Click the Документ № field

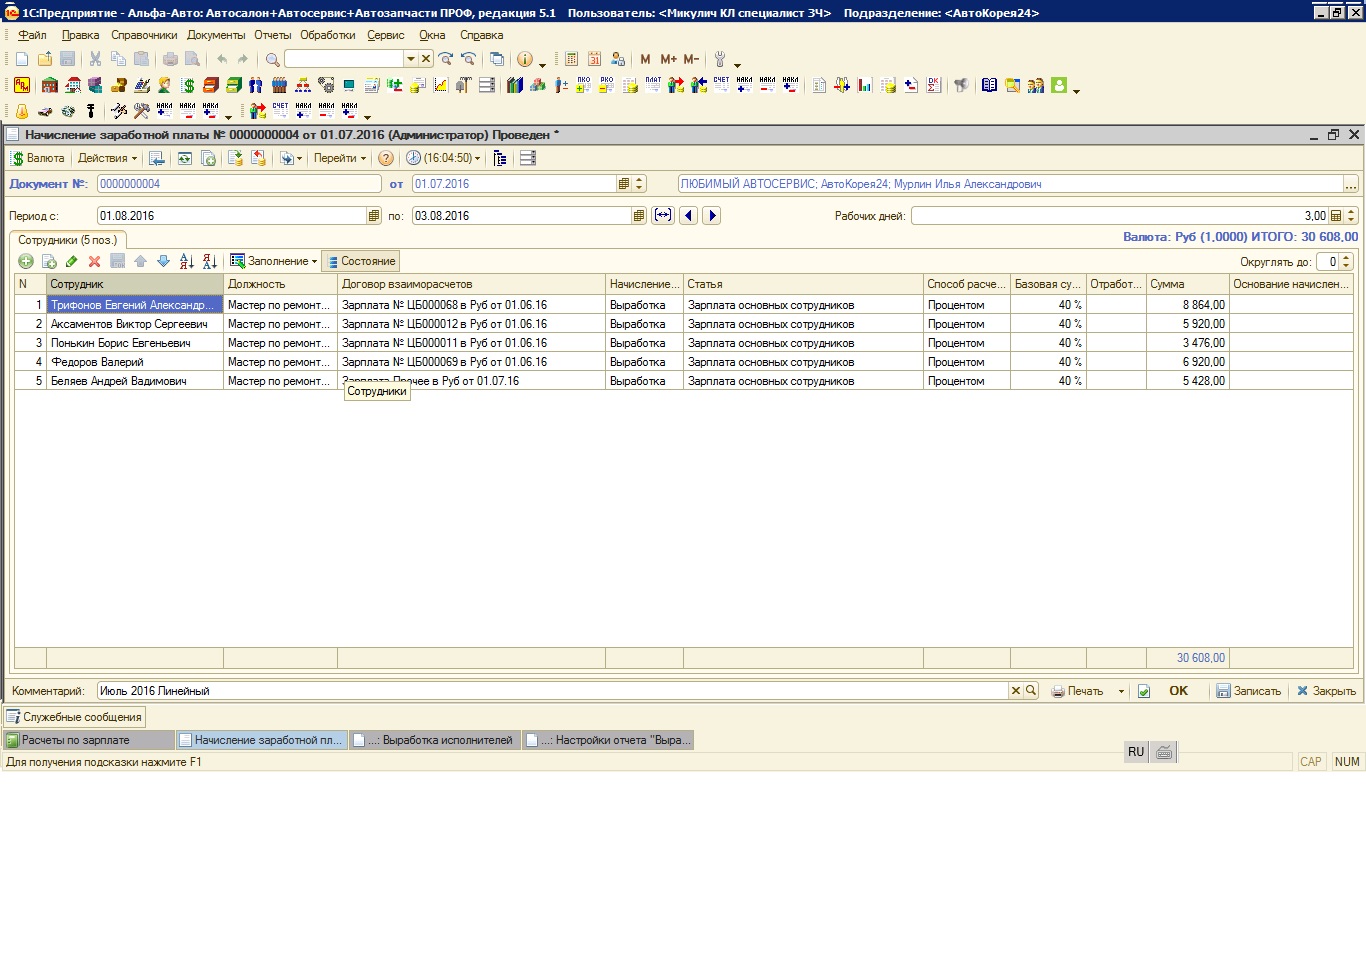239,184
